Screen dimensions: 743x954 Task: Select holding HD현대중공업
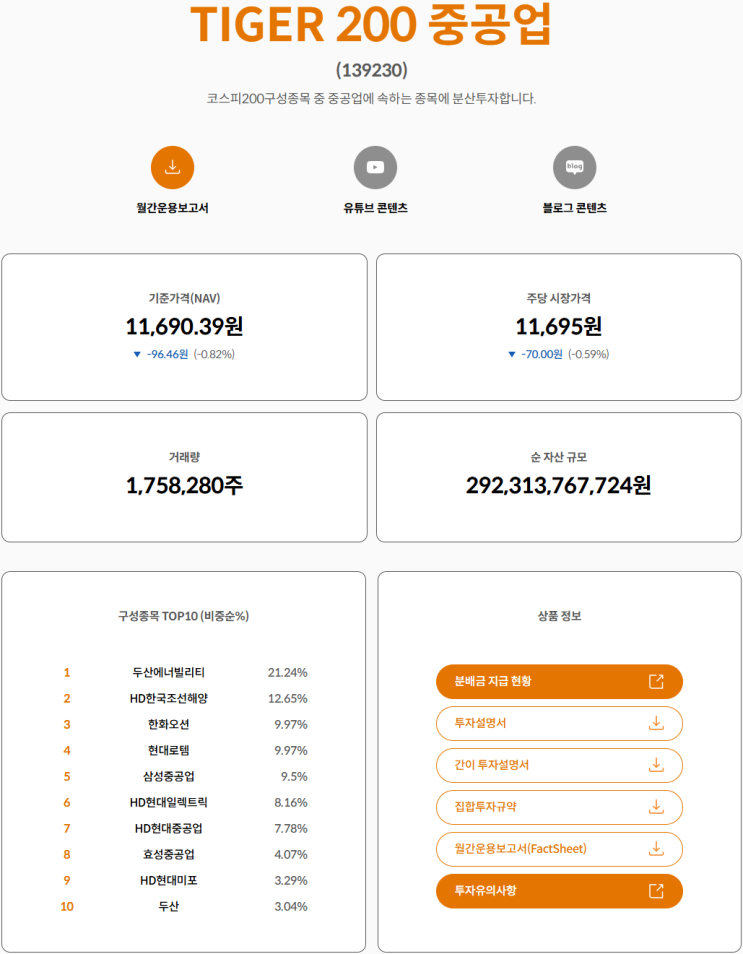coord(169,829)
